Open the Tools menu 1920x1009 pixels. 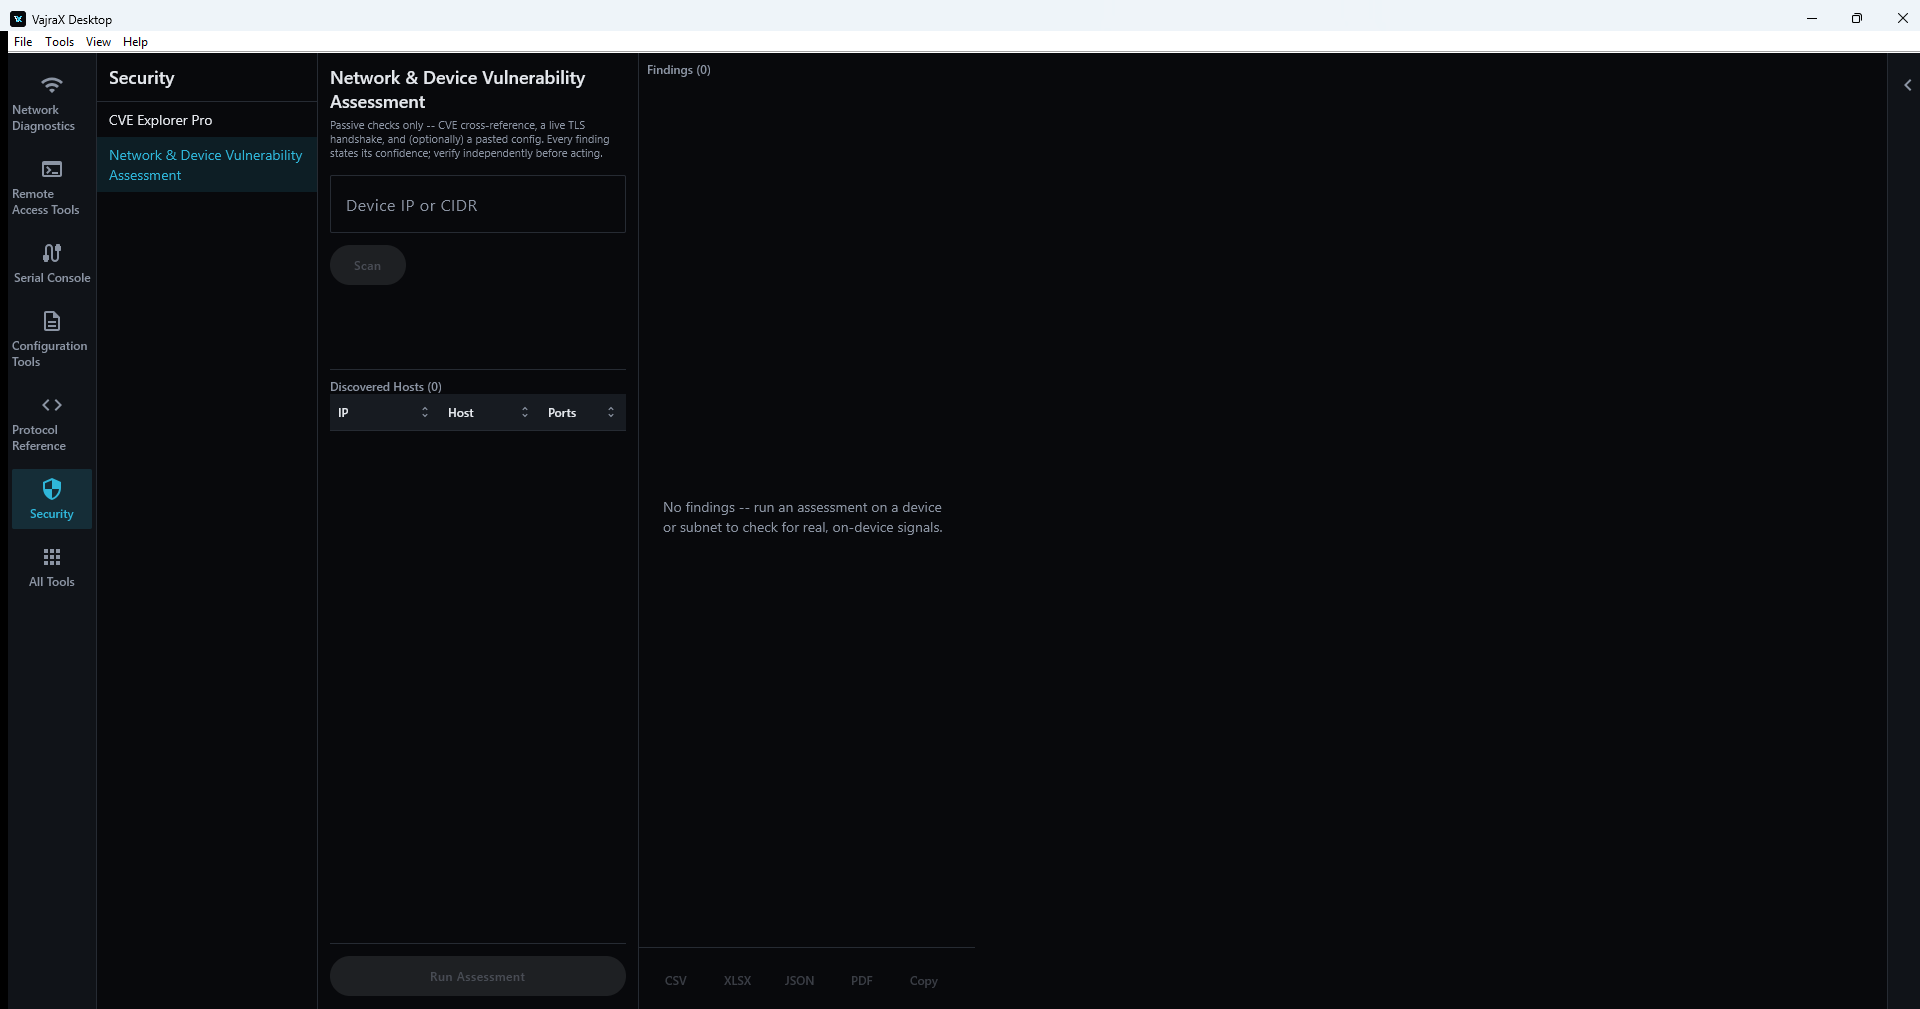[59, 42]
